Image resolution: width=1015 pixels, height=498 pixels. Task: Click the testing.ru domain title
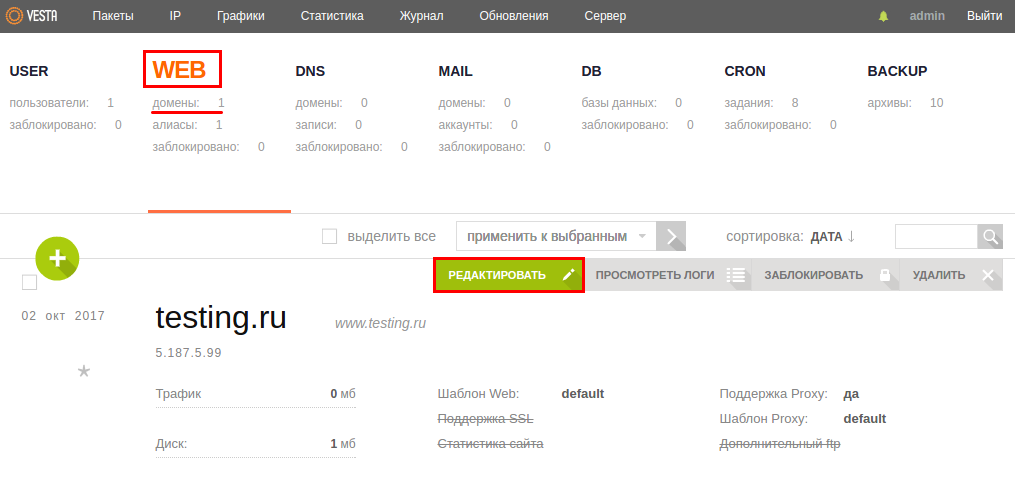(x=221, y=319)
